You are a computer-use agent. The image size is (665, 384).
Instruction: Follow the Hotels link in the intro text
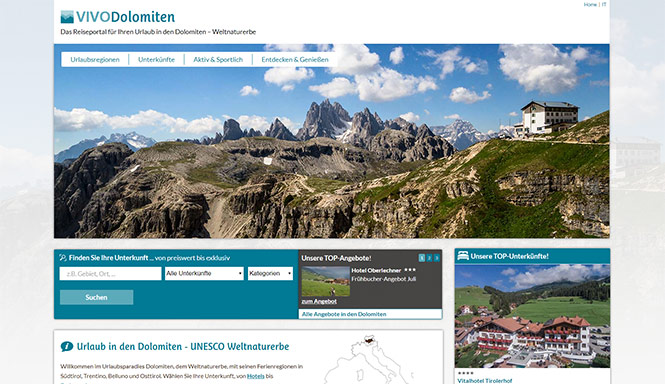(x=255, y=376)
